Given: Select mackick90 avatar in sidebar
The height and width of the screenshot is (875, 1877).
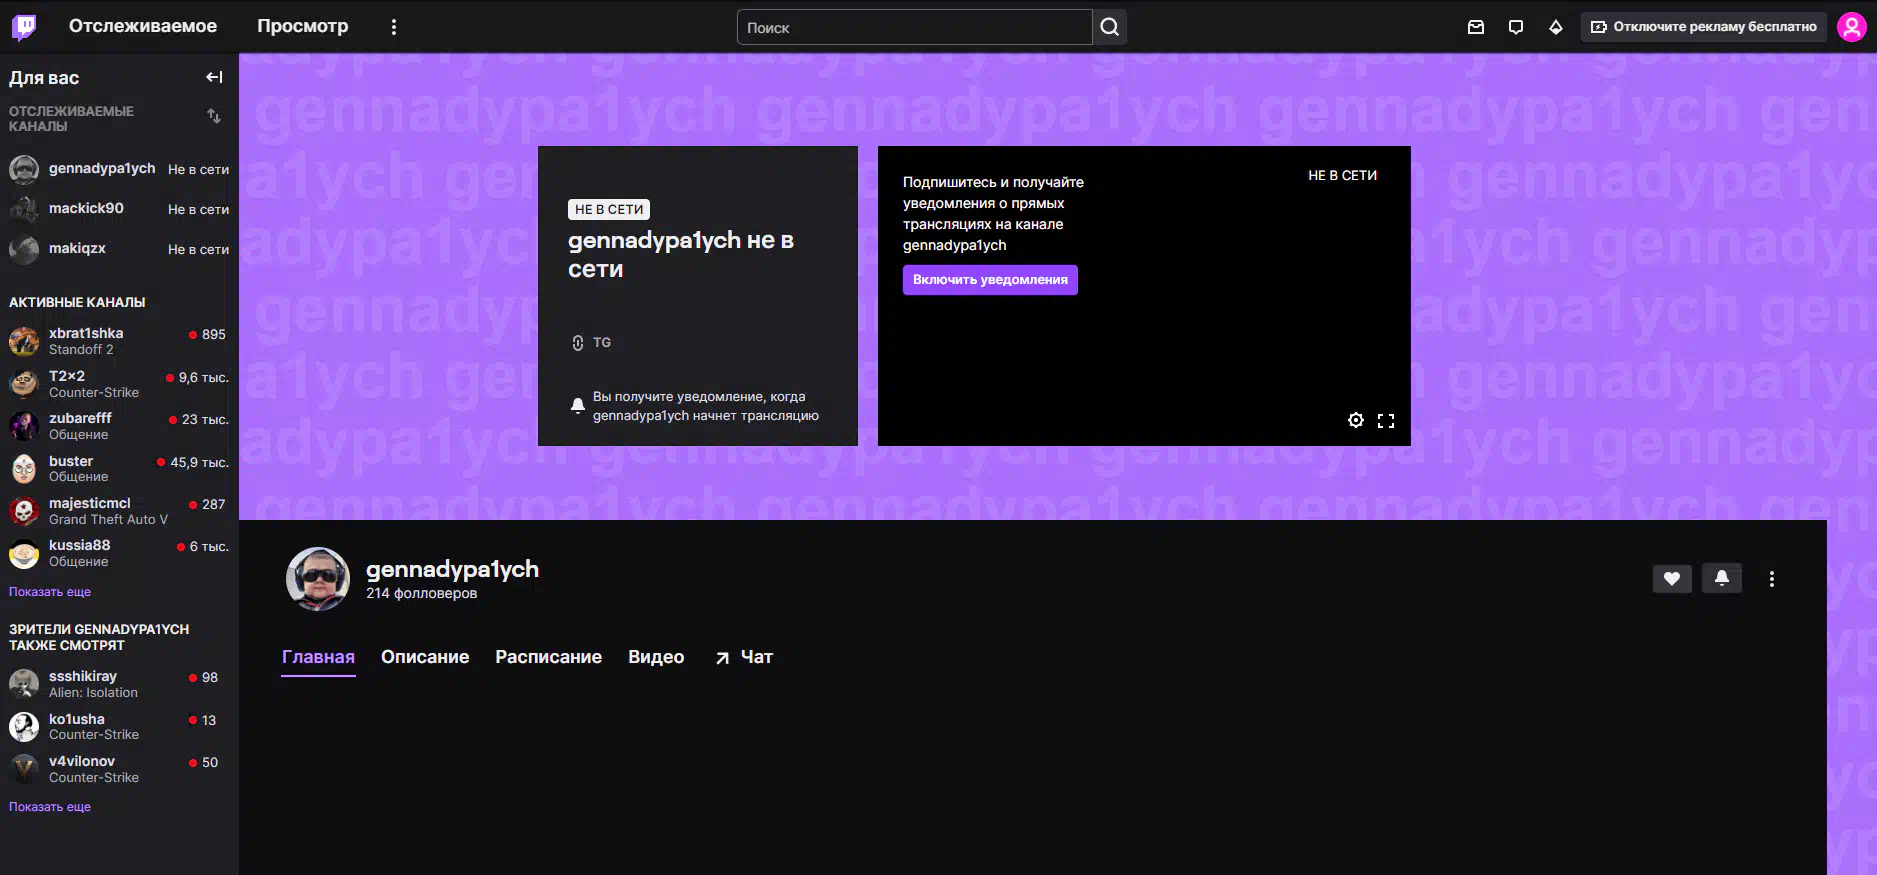Looking at the screenshot, I should tap(24, 209).
